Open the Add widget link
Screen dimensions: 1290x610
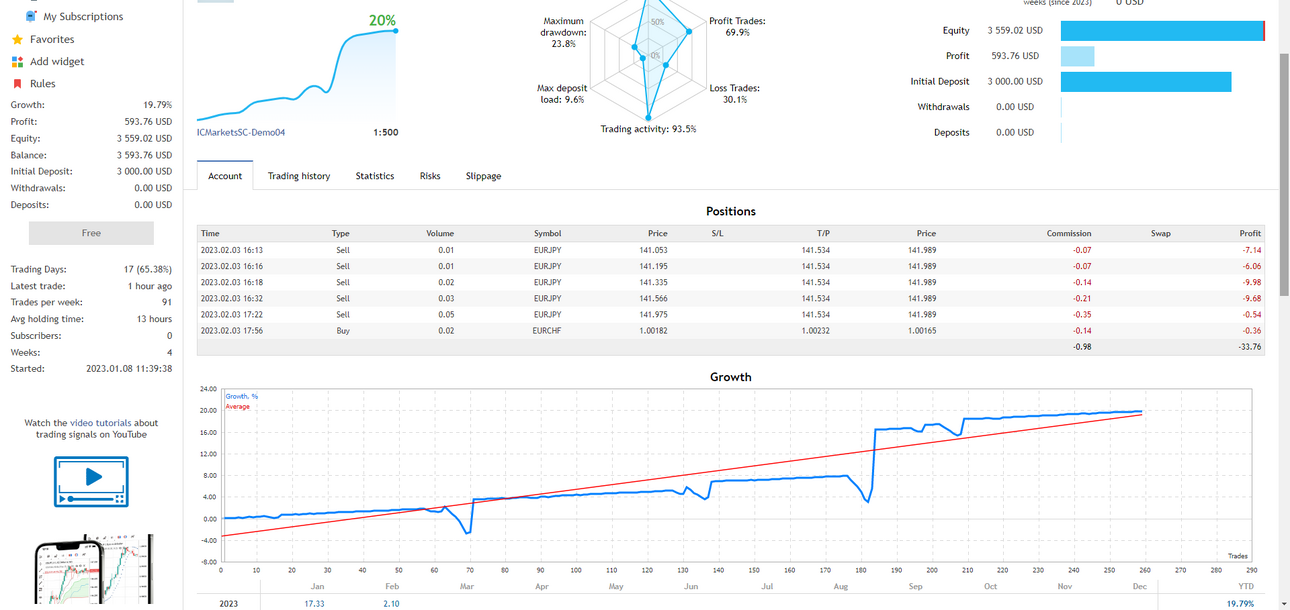coord(57,61)
